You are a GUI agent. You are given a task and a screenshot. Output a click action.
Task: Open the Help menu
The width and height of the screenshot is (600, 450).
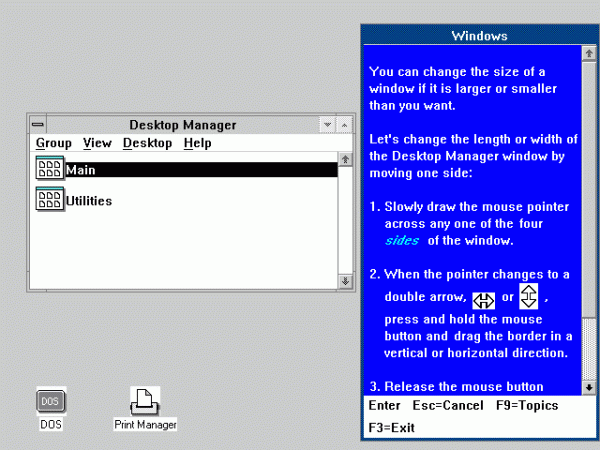(x=197, y=143)
